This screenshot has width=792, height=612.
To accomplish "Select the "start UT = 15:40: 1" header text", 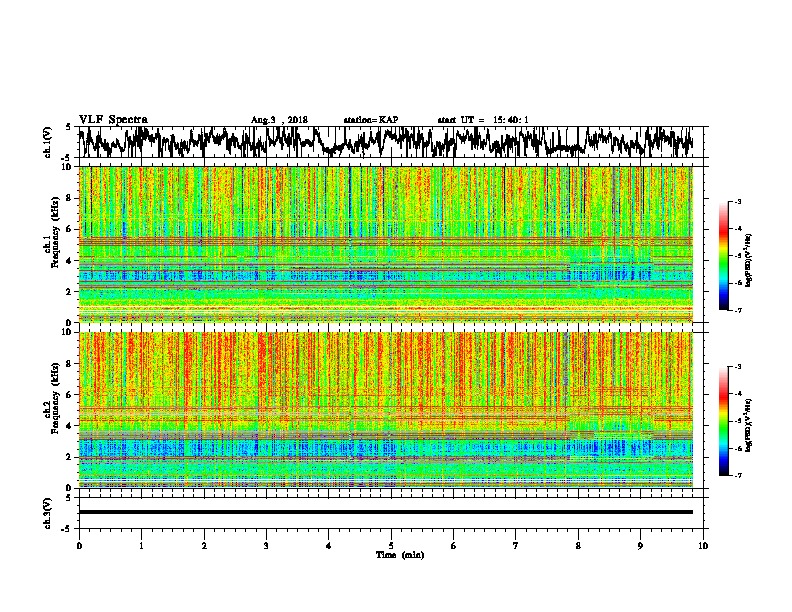I will pos(483,120).
